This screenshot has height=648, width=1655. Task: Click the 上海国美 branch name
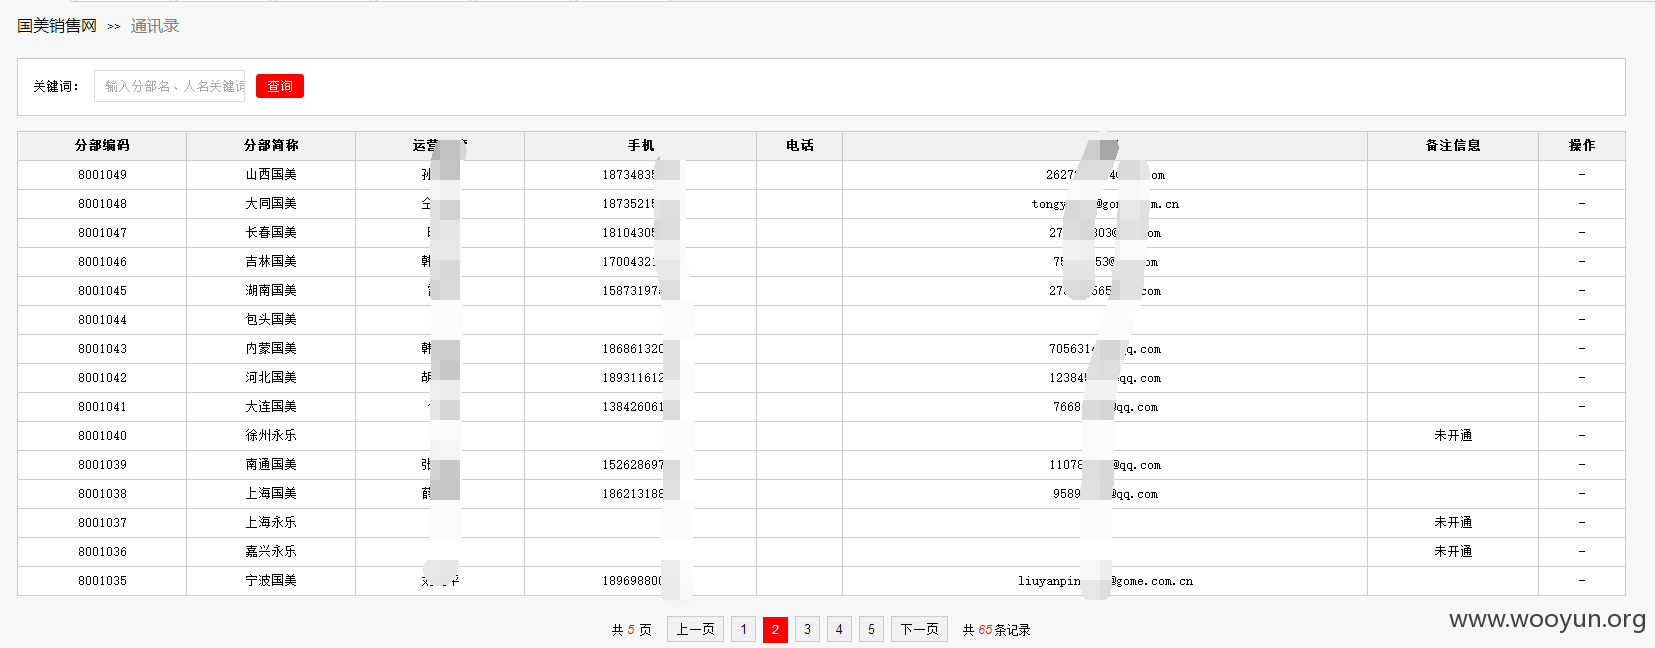pyautogui.click(x=271, y=493)
